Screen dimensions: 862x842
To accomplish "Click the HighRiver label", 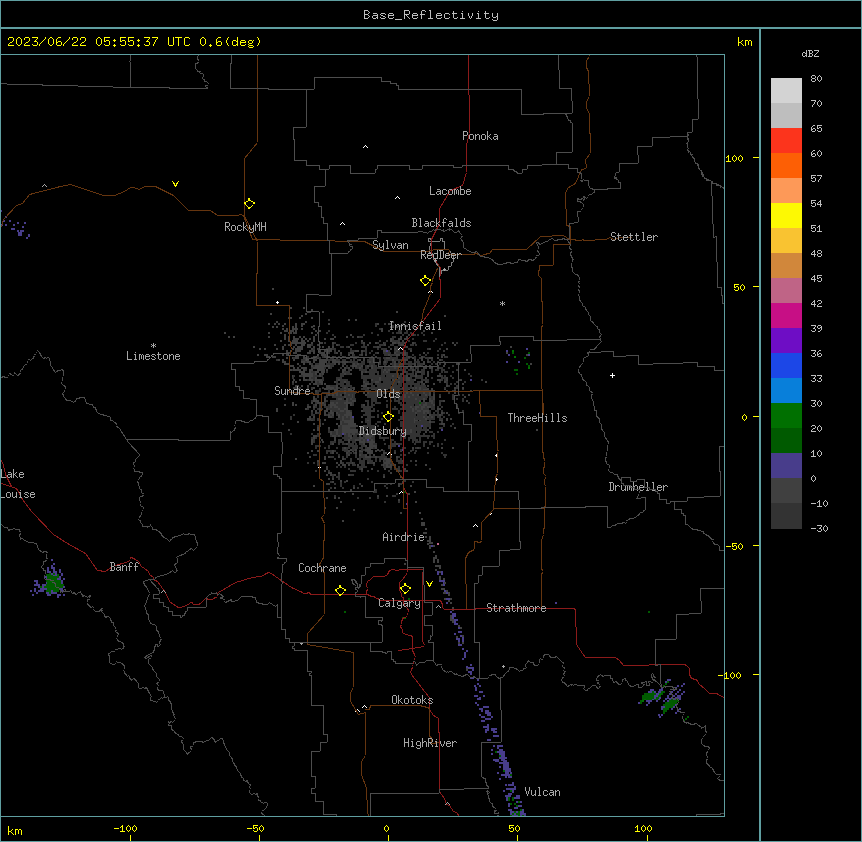I will pyautogui.click(x=430, y=743).
